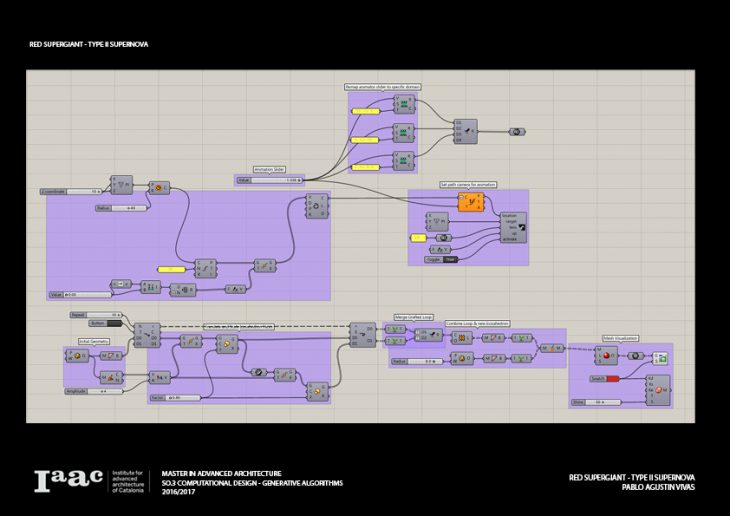Select the 'Remap animator slider' group label

383,87
